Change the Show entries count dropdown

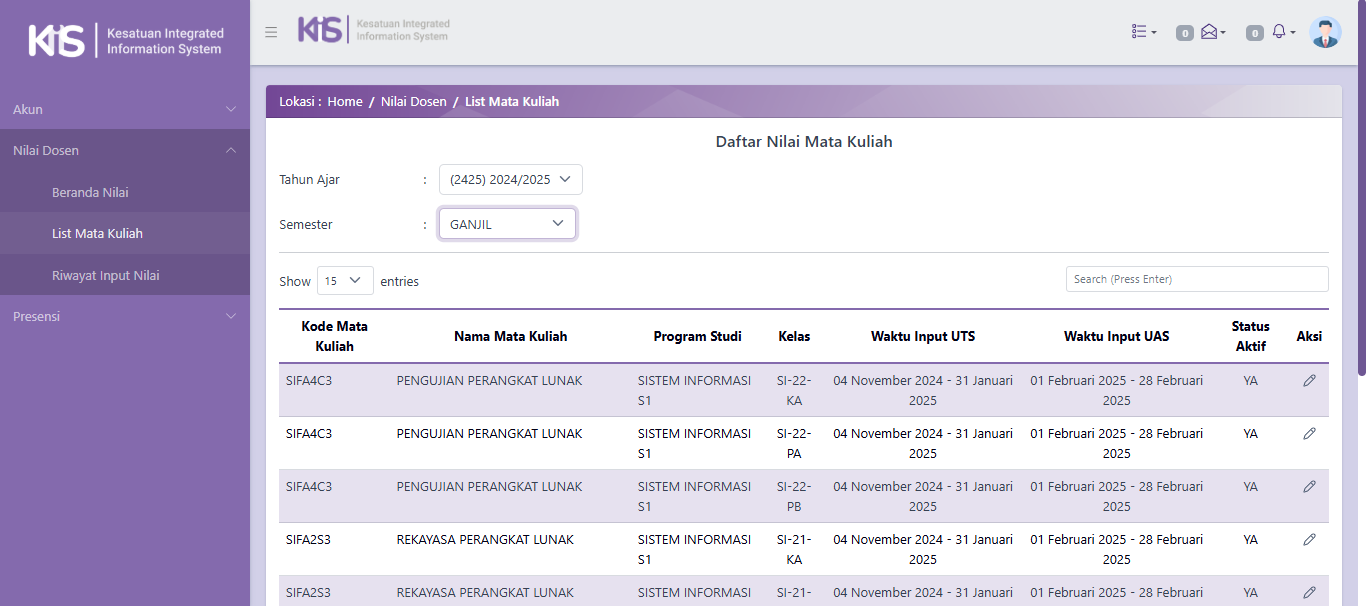345,281
